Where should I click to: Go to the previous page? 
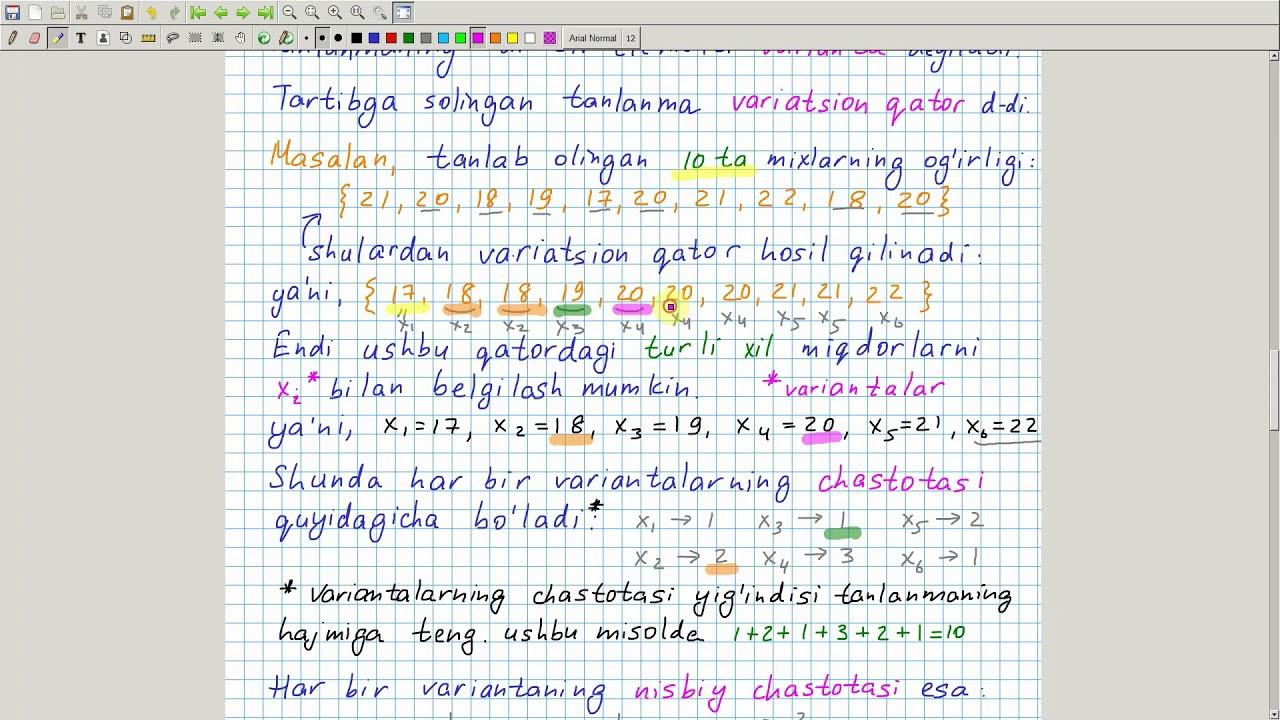pos(220,13)
